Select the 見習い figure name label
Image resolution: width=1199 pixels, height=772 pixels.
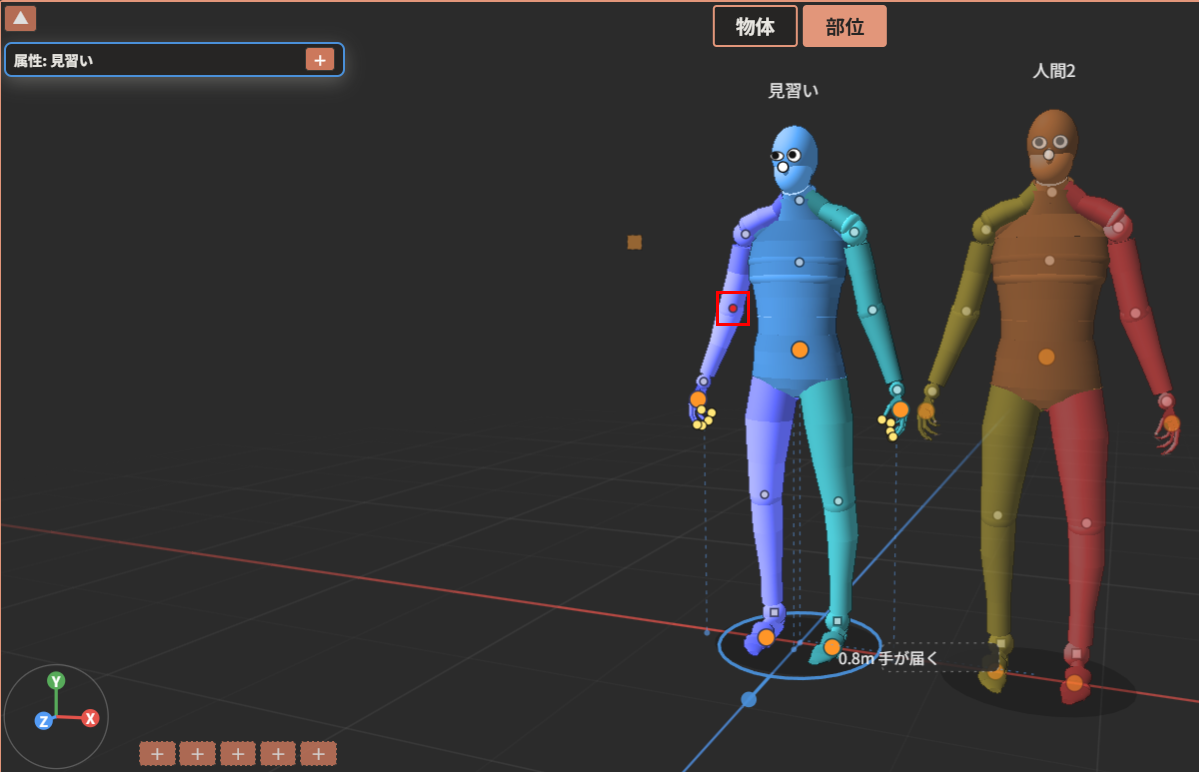(793, 91)
